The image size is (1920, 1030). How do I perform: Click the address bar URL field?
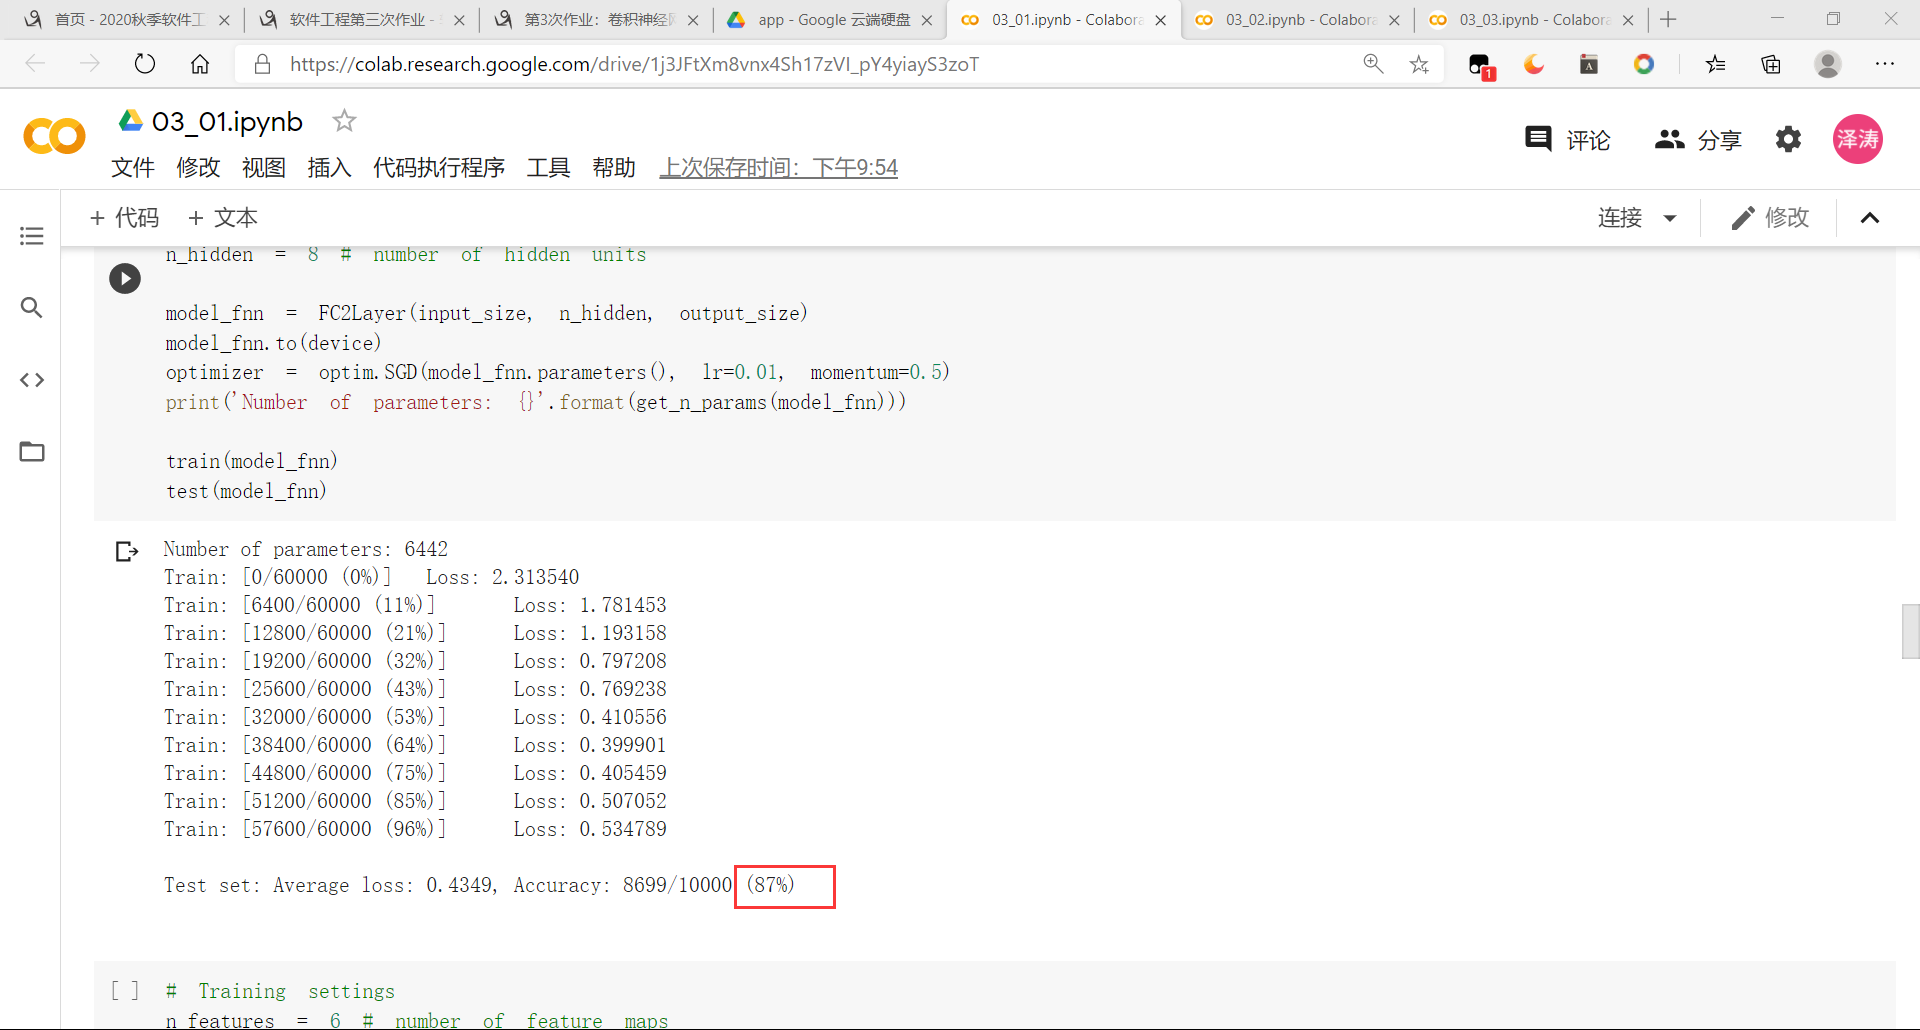[634, 64]
